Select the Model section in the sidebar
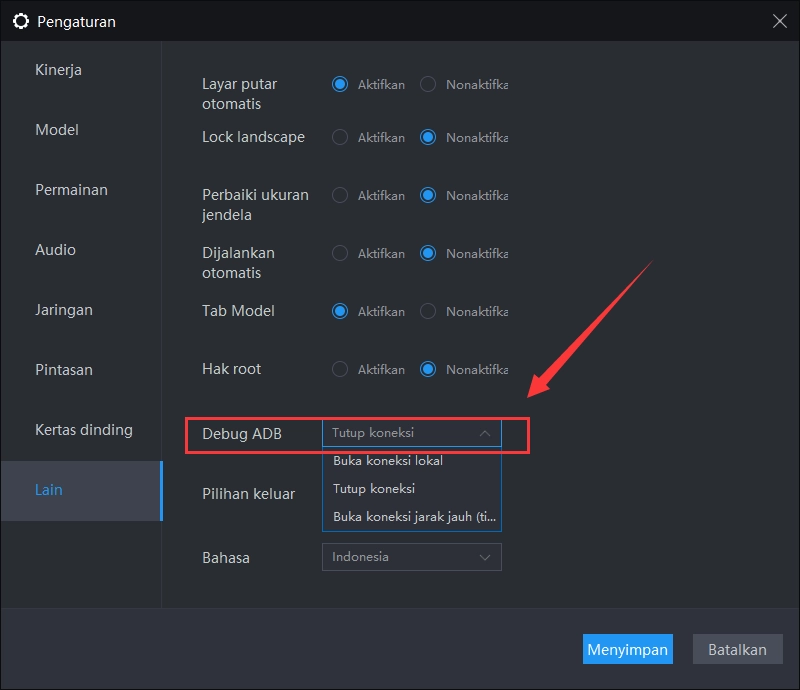Image resolution: width=800 pixels, height=690 pixels. tap(57, 129)
